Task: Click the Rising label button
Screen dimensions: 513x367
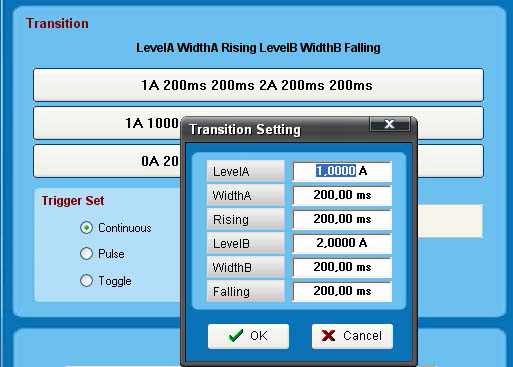Action: [x=246, y=219]
